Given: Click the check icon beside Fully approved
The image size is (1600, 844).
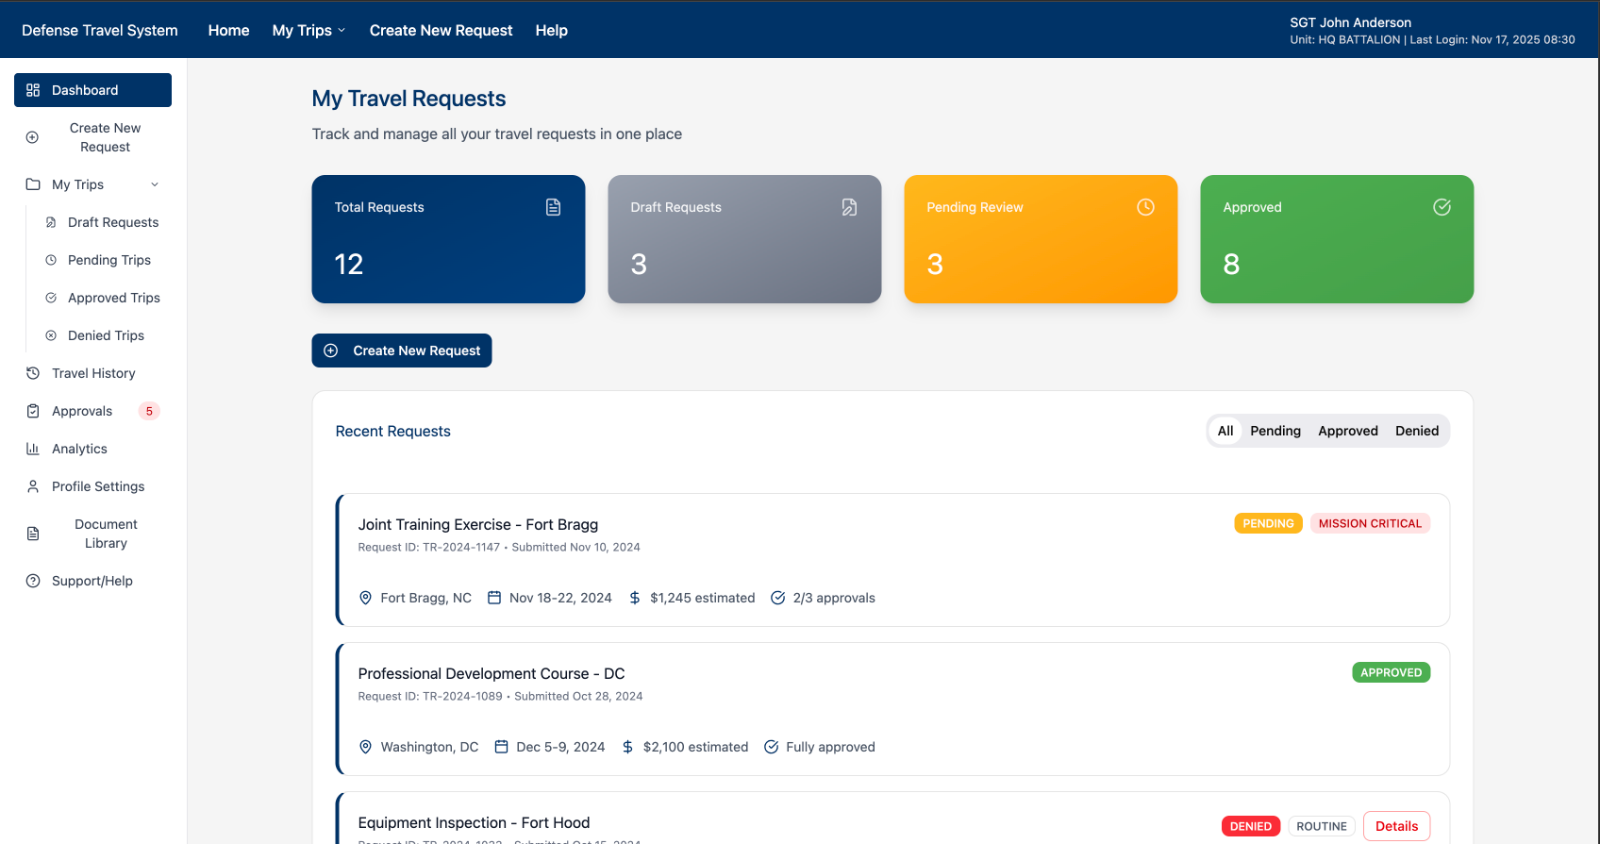Looking at the screenshot, I should 771,747.
